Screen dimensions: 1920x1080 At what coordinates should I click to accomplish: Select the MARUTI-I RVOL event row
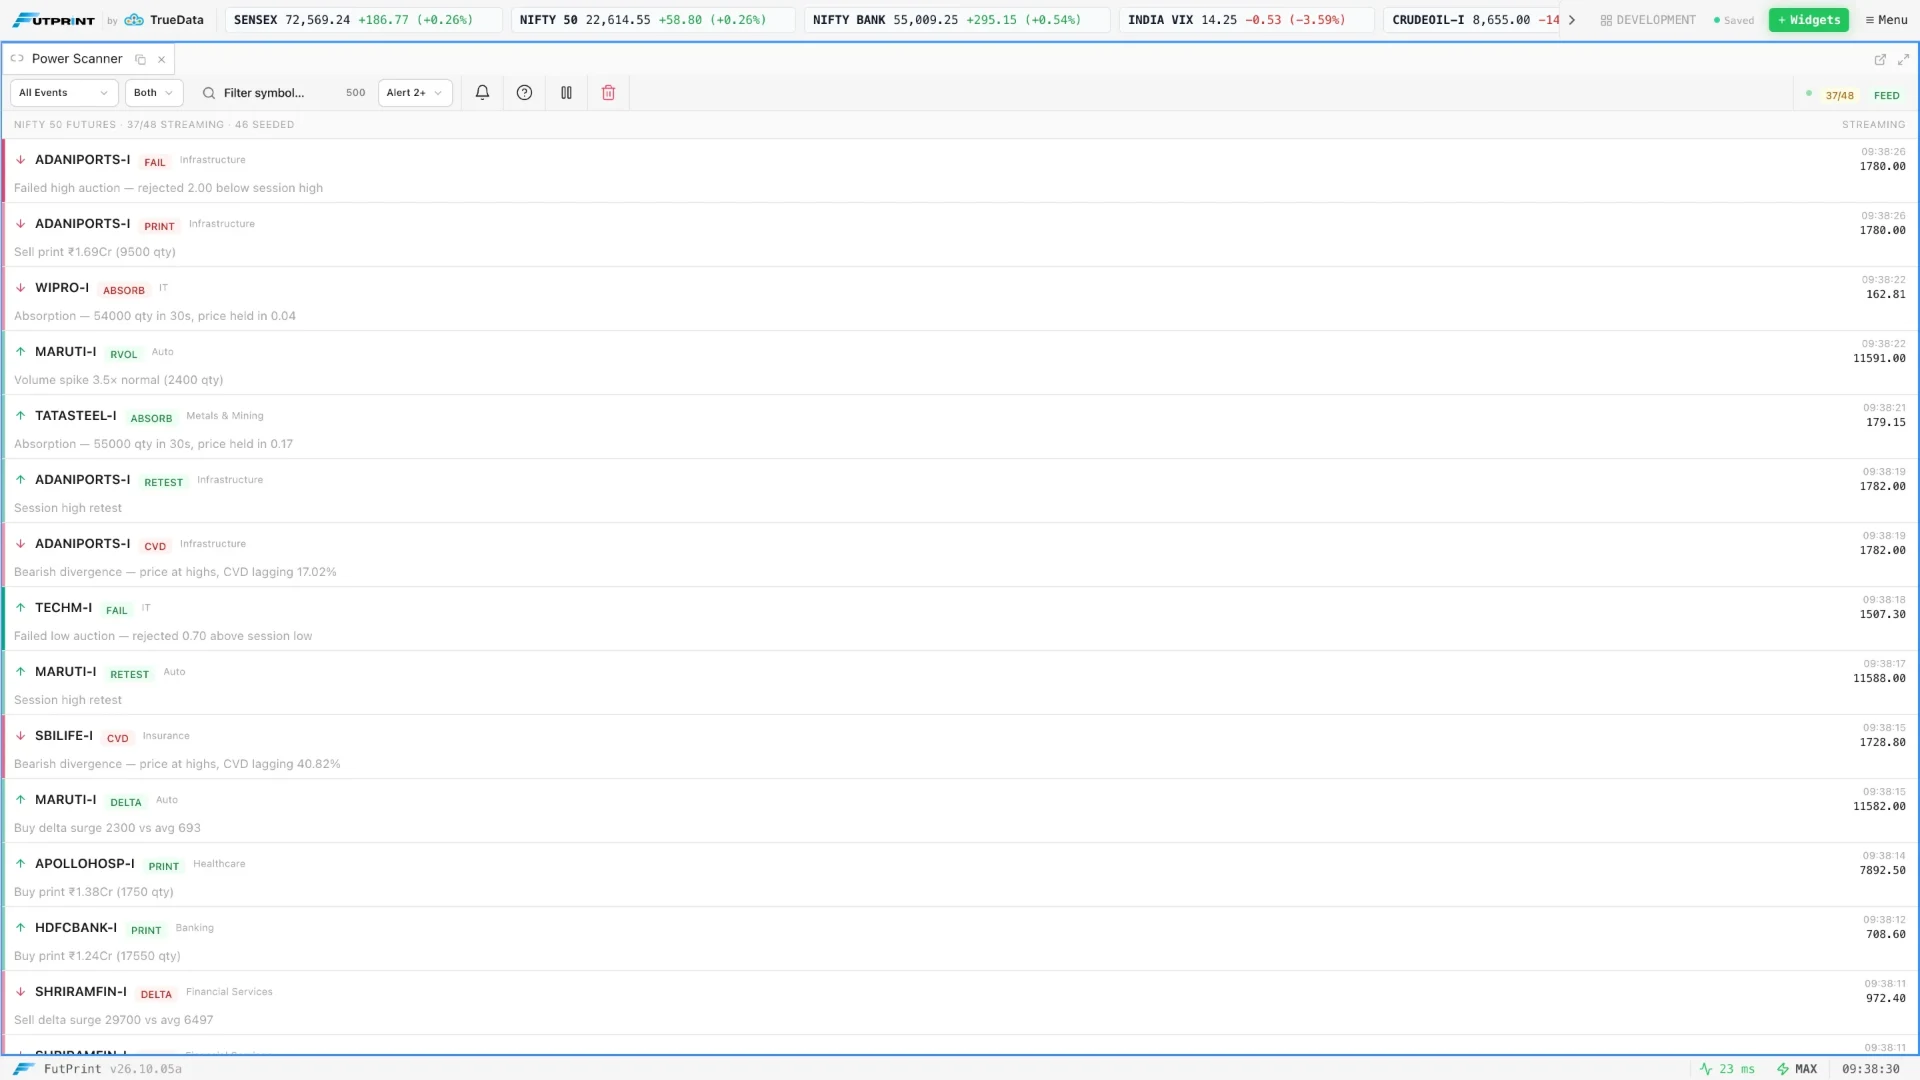point(960,363)
